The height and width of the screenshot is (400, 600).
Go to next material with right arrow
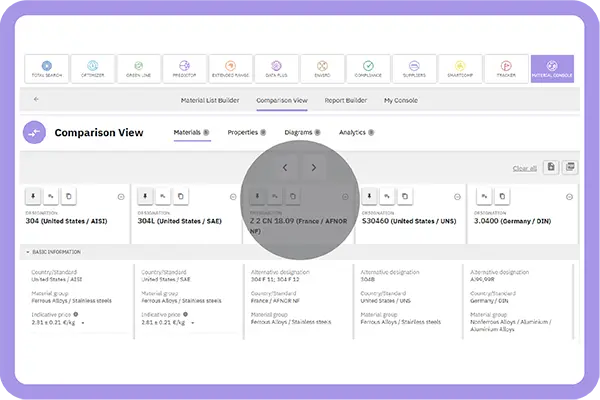point(314,167)
